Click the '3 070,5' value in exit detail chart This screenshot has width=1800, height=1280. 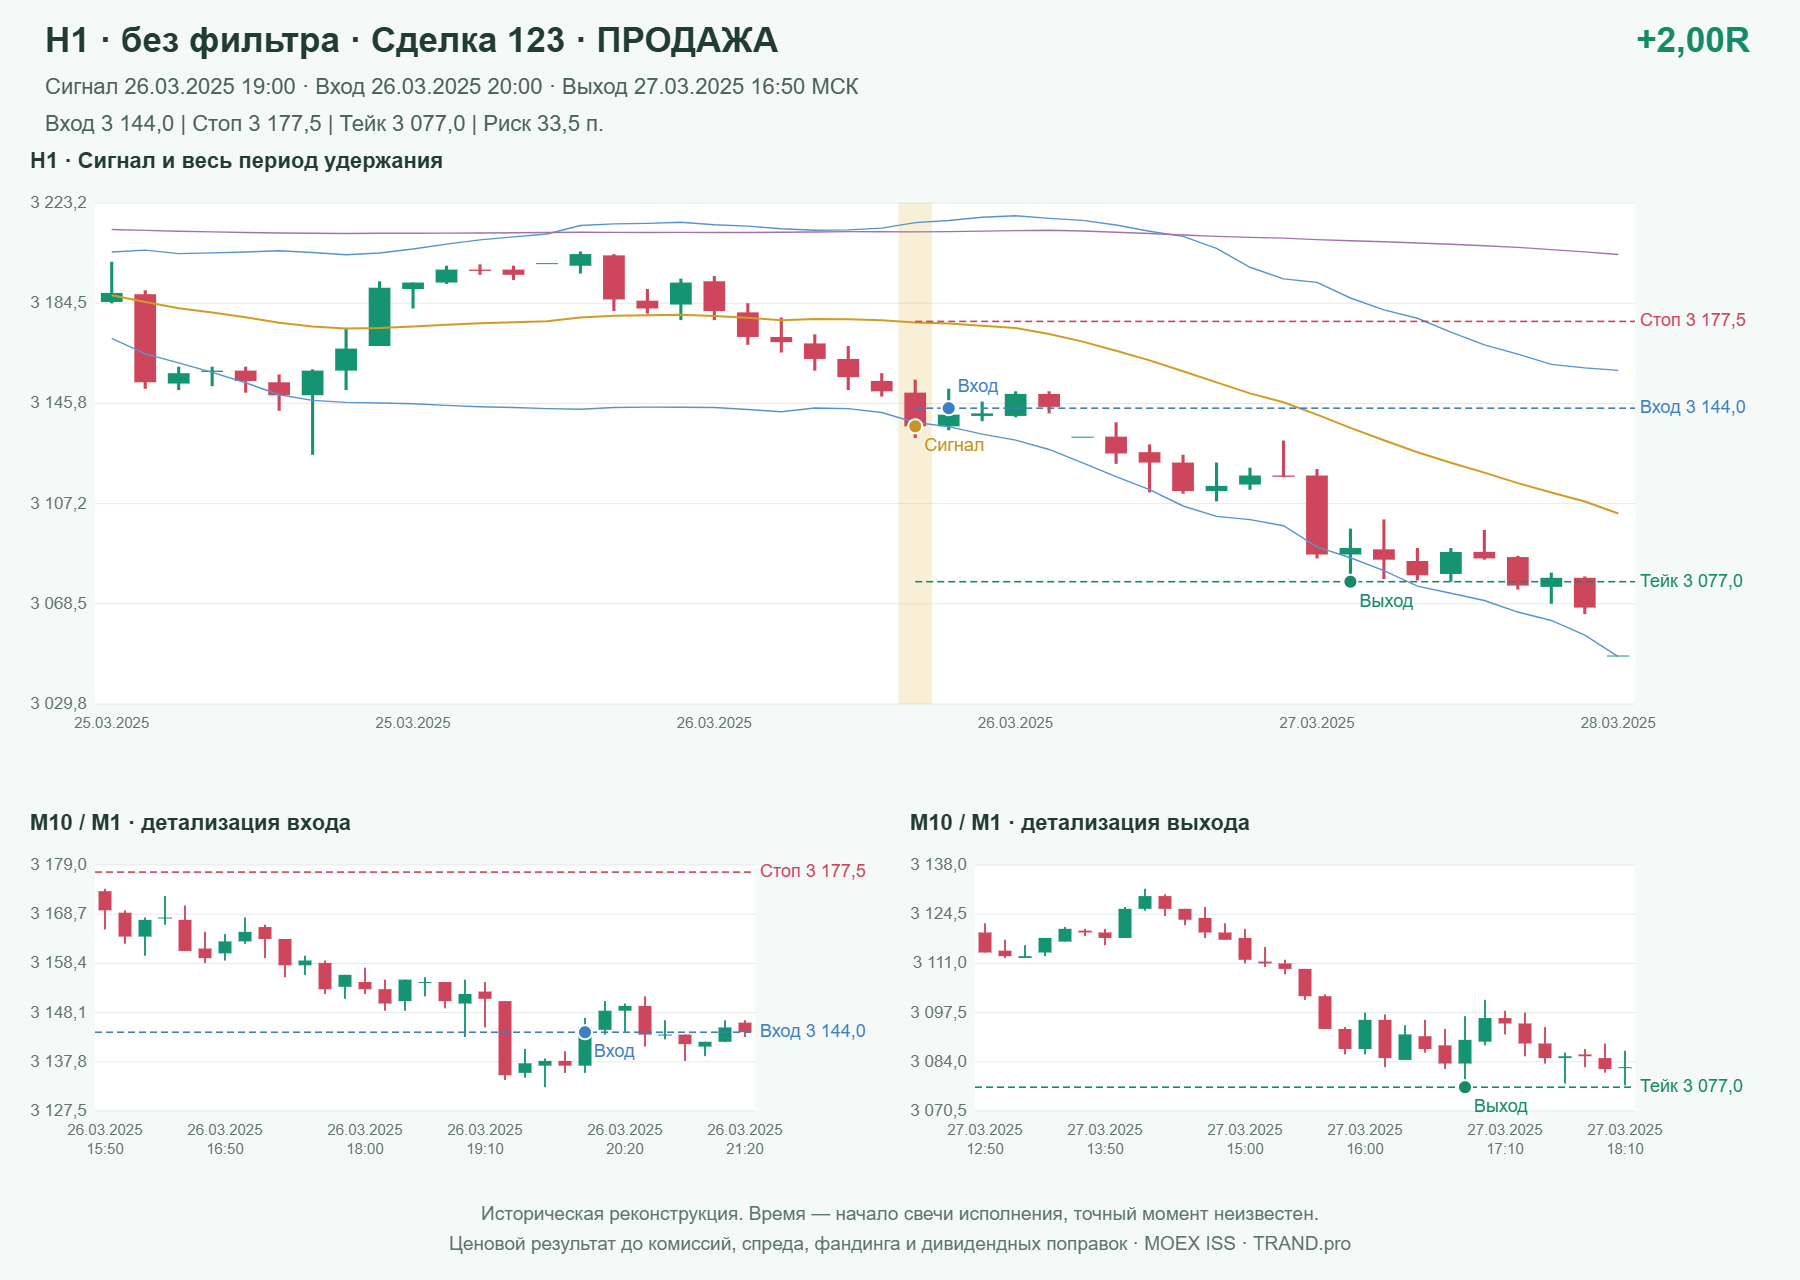(x=938, y=1110)
